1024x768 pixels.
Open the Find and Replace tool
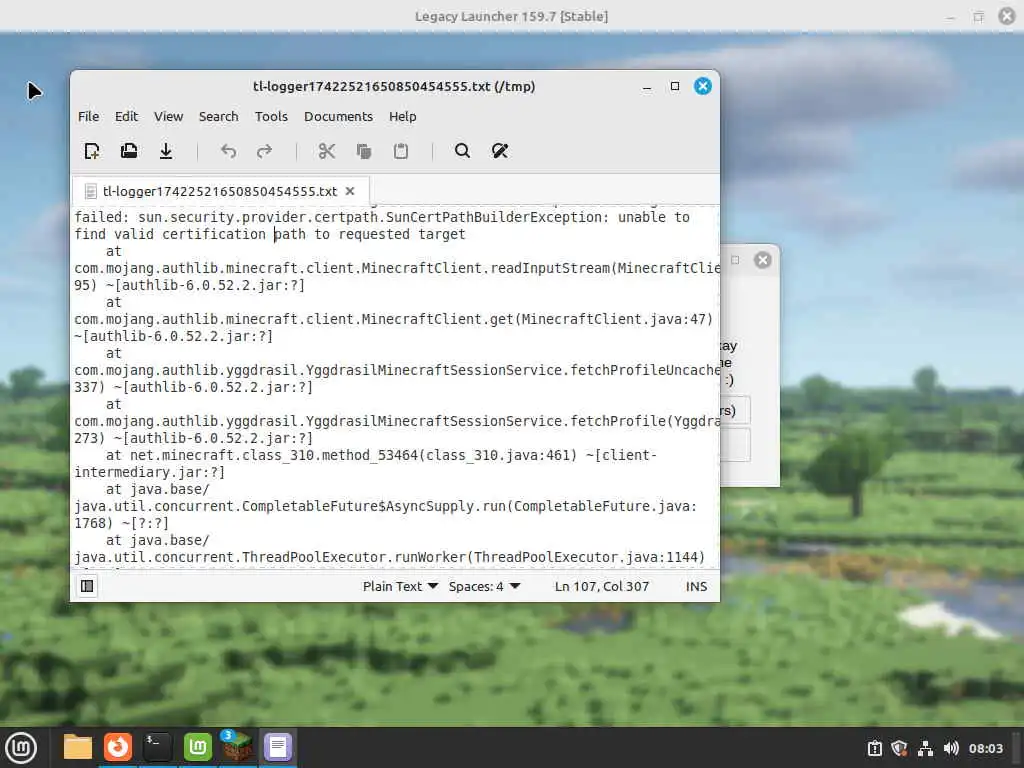(x=500, y=152)
